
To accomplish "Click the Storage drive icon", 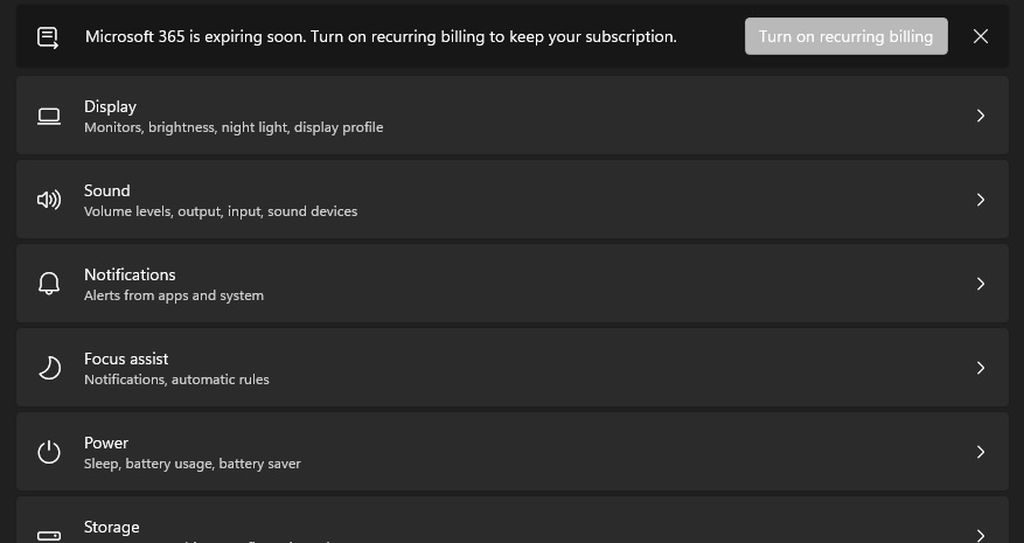I will [48, 535].
